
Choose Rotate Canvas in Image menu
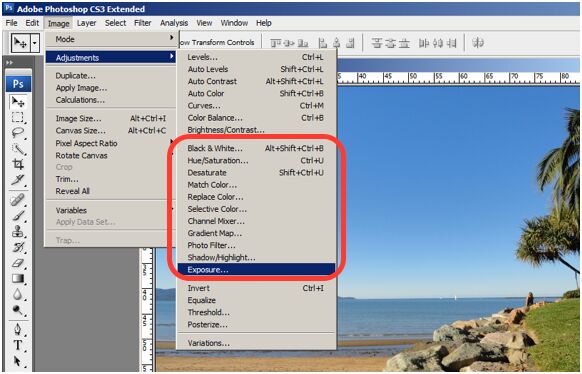coord(110,155)
